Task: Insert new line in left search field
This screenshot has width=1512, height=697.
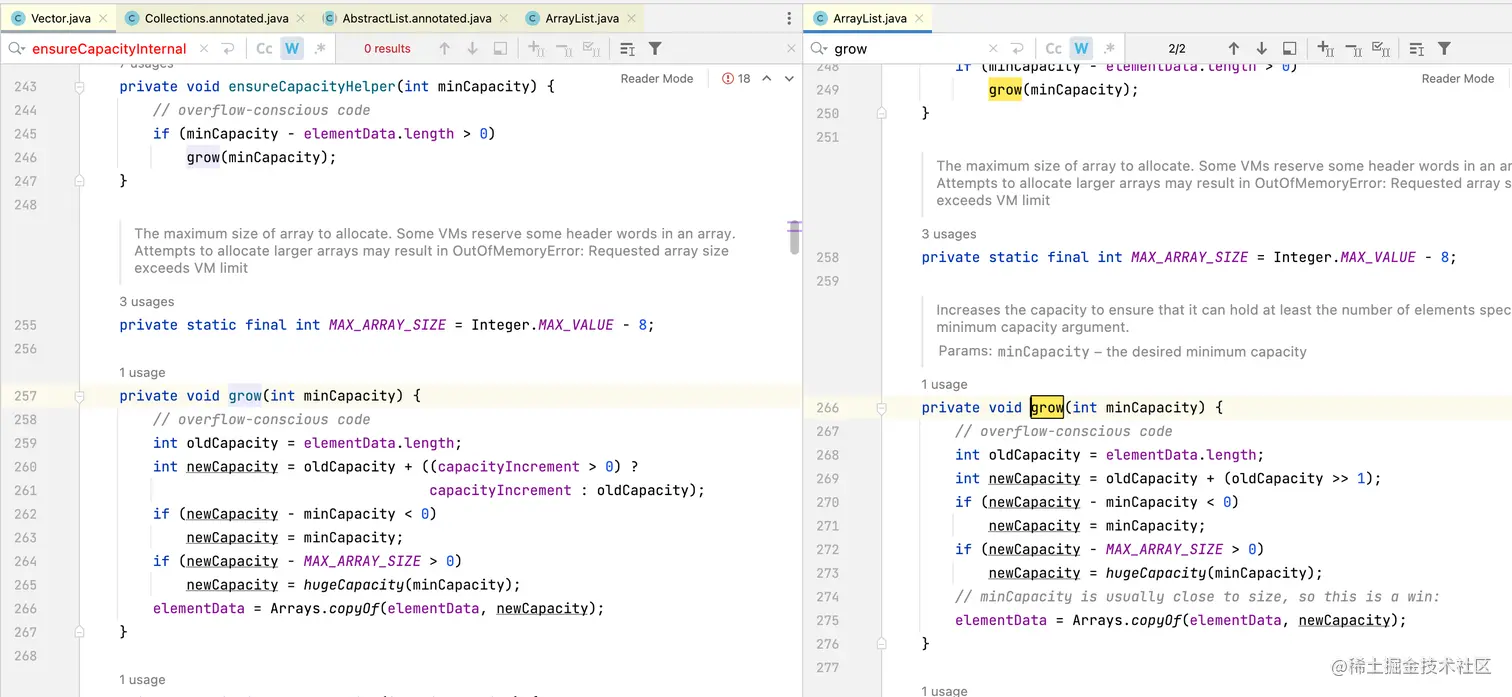Action: click(x=228, y=48)
